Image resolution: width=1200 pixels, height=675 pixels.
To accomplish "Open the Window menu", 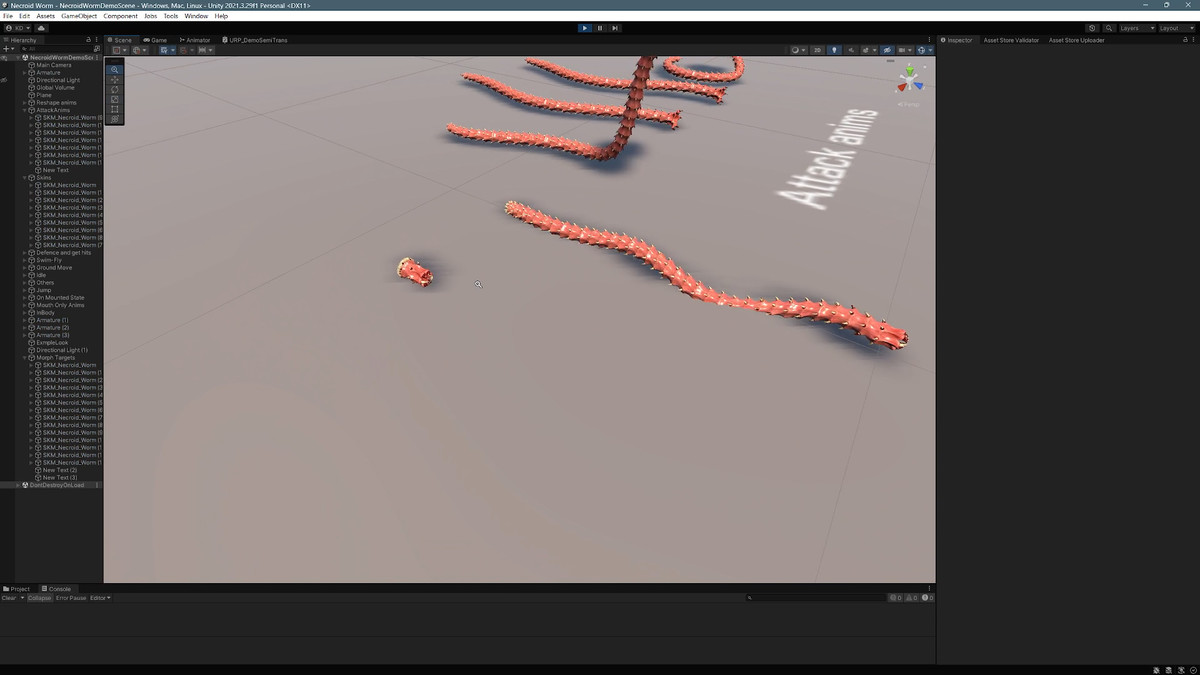I will [196, 16].
